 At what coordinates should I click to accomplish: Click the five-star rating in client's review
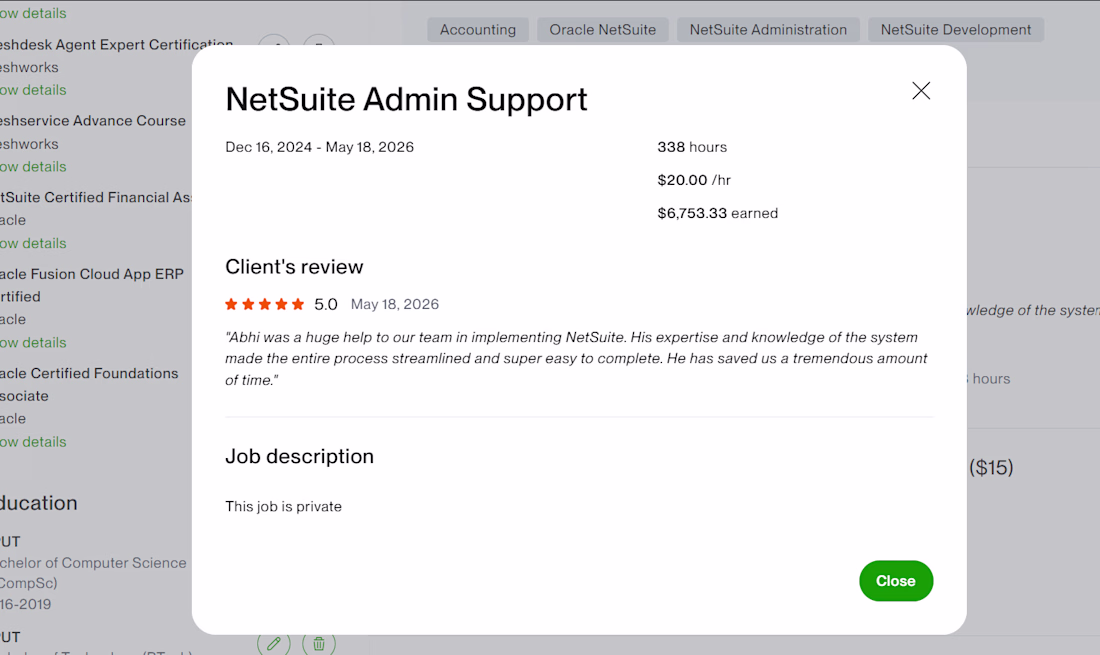point(264,304)
